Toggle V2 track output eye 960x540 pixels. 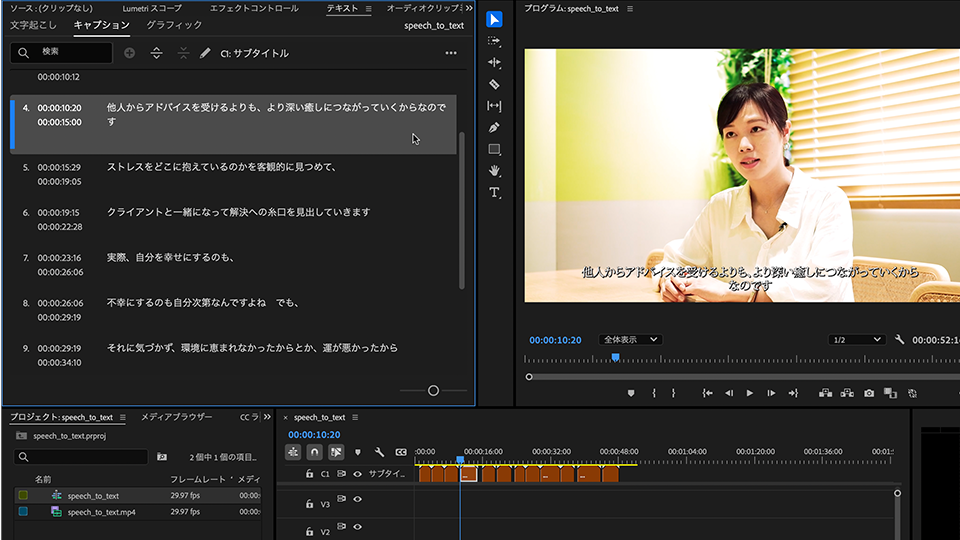click(358, 527)
